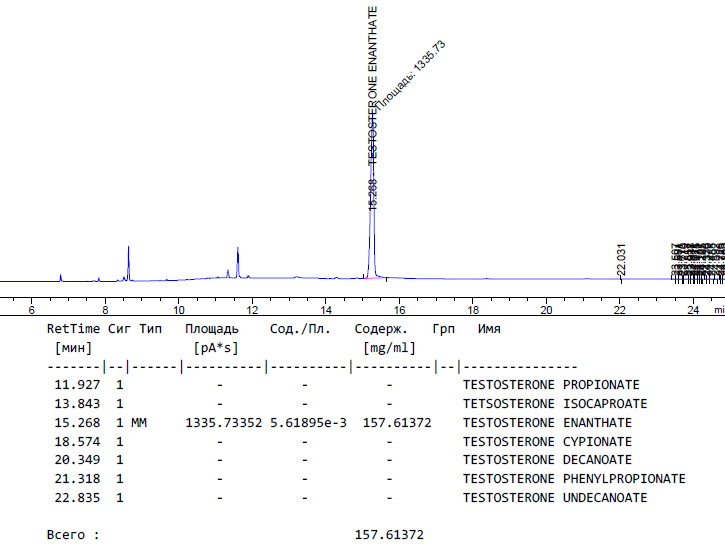Click the RetTime column header

pos(73,329)
